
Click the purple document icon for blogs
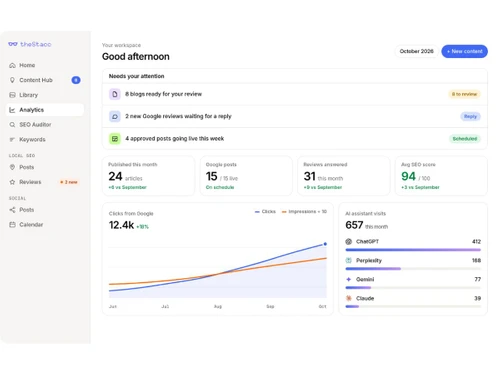point(115,94)
